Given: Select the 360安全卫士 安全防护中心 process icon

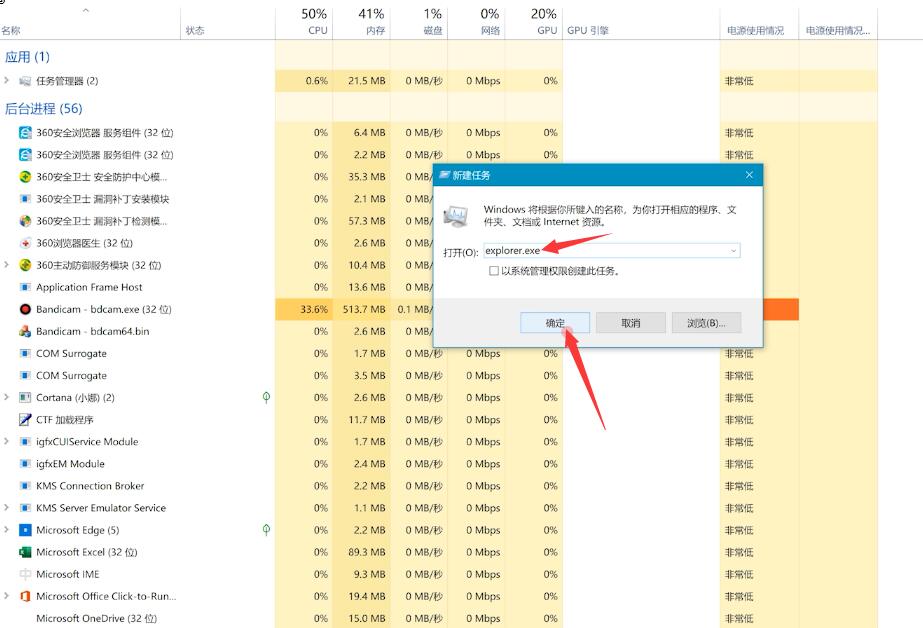Looking at the screenshot, I should [25, 177].
